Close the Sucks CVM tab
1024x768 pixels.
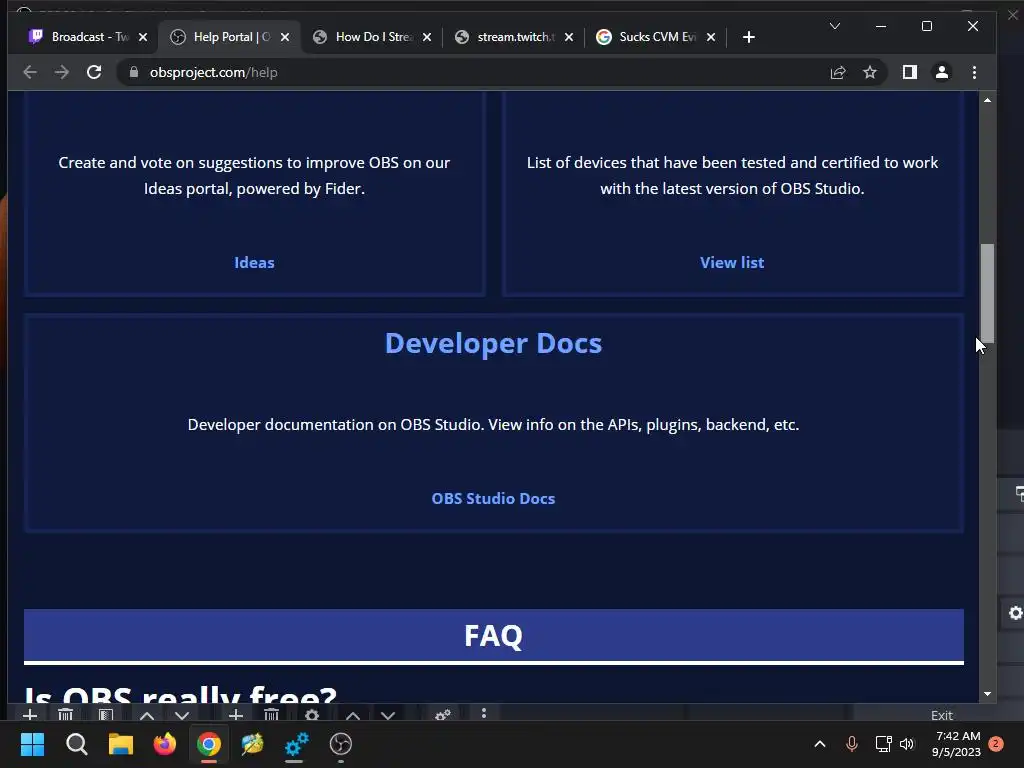[711, 37]
